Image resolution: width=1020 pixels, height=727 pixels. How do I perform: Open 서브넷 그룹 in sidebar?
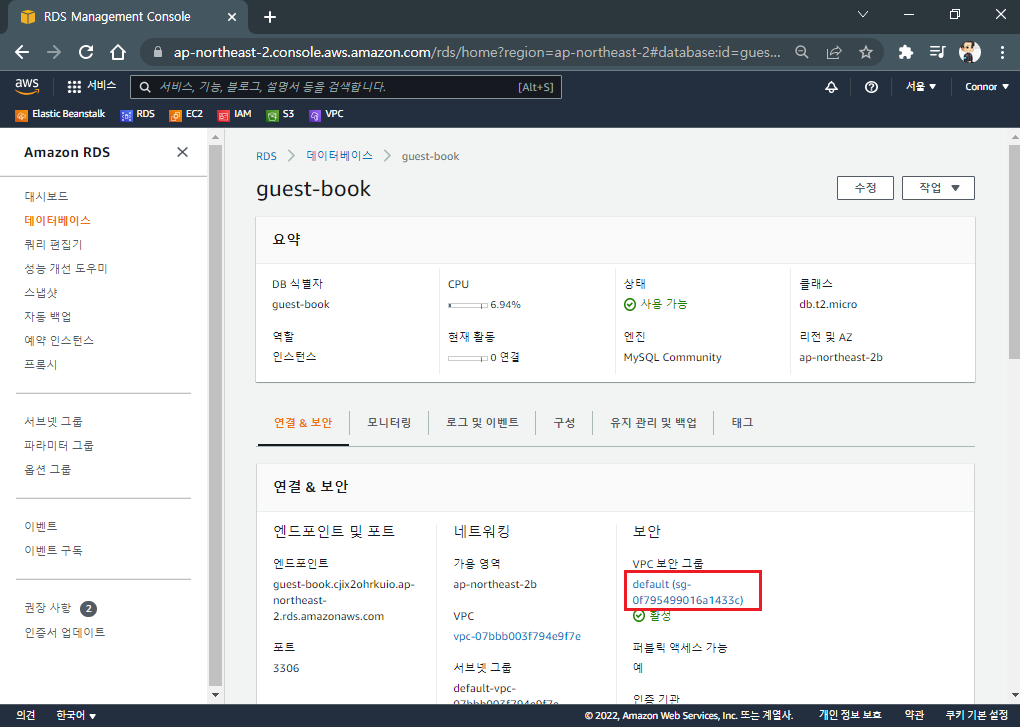[x=53, y=421]
